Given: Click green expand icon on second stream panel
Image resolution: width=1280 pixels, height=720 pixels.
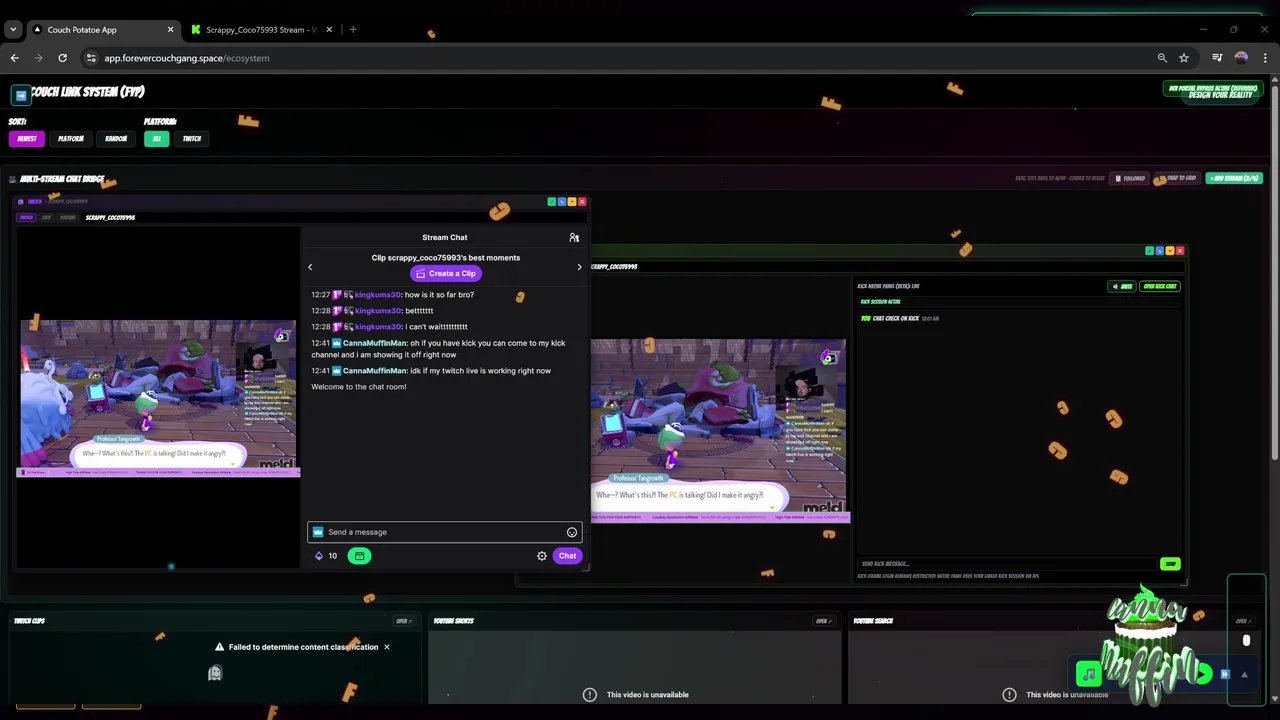Looking at the screenshot, I should [x=1149, y=251].
